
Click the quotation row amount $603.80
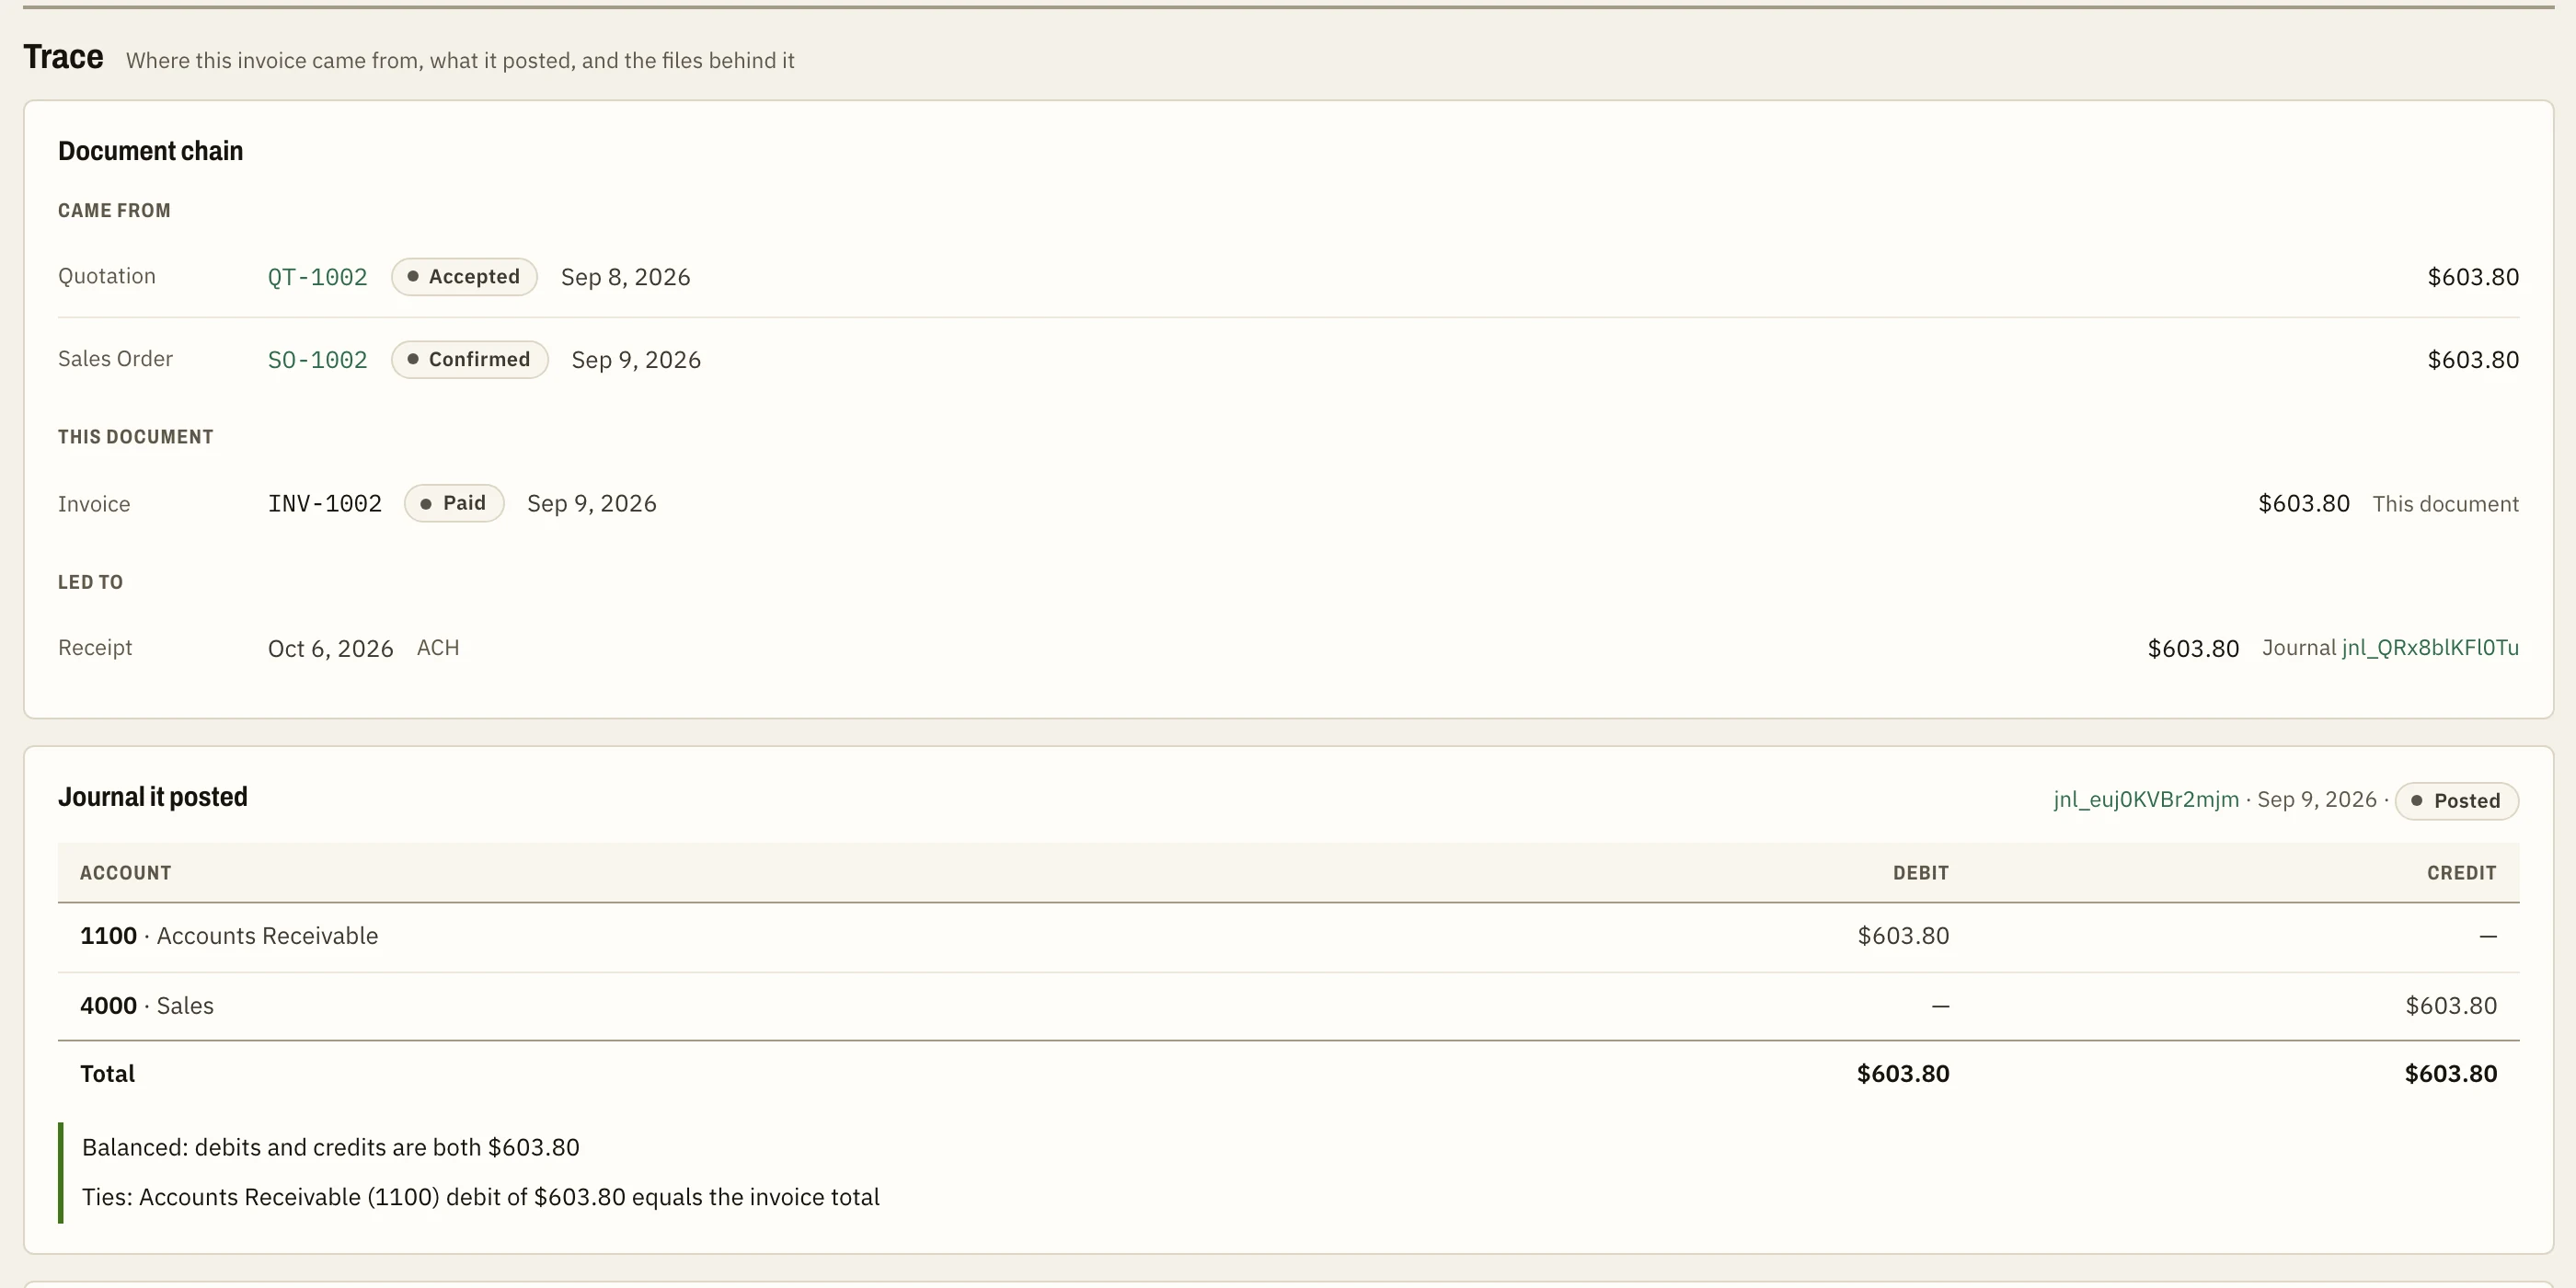click(x=2473, y=277)
